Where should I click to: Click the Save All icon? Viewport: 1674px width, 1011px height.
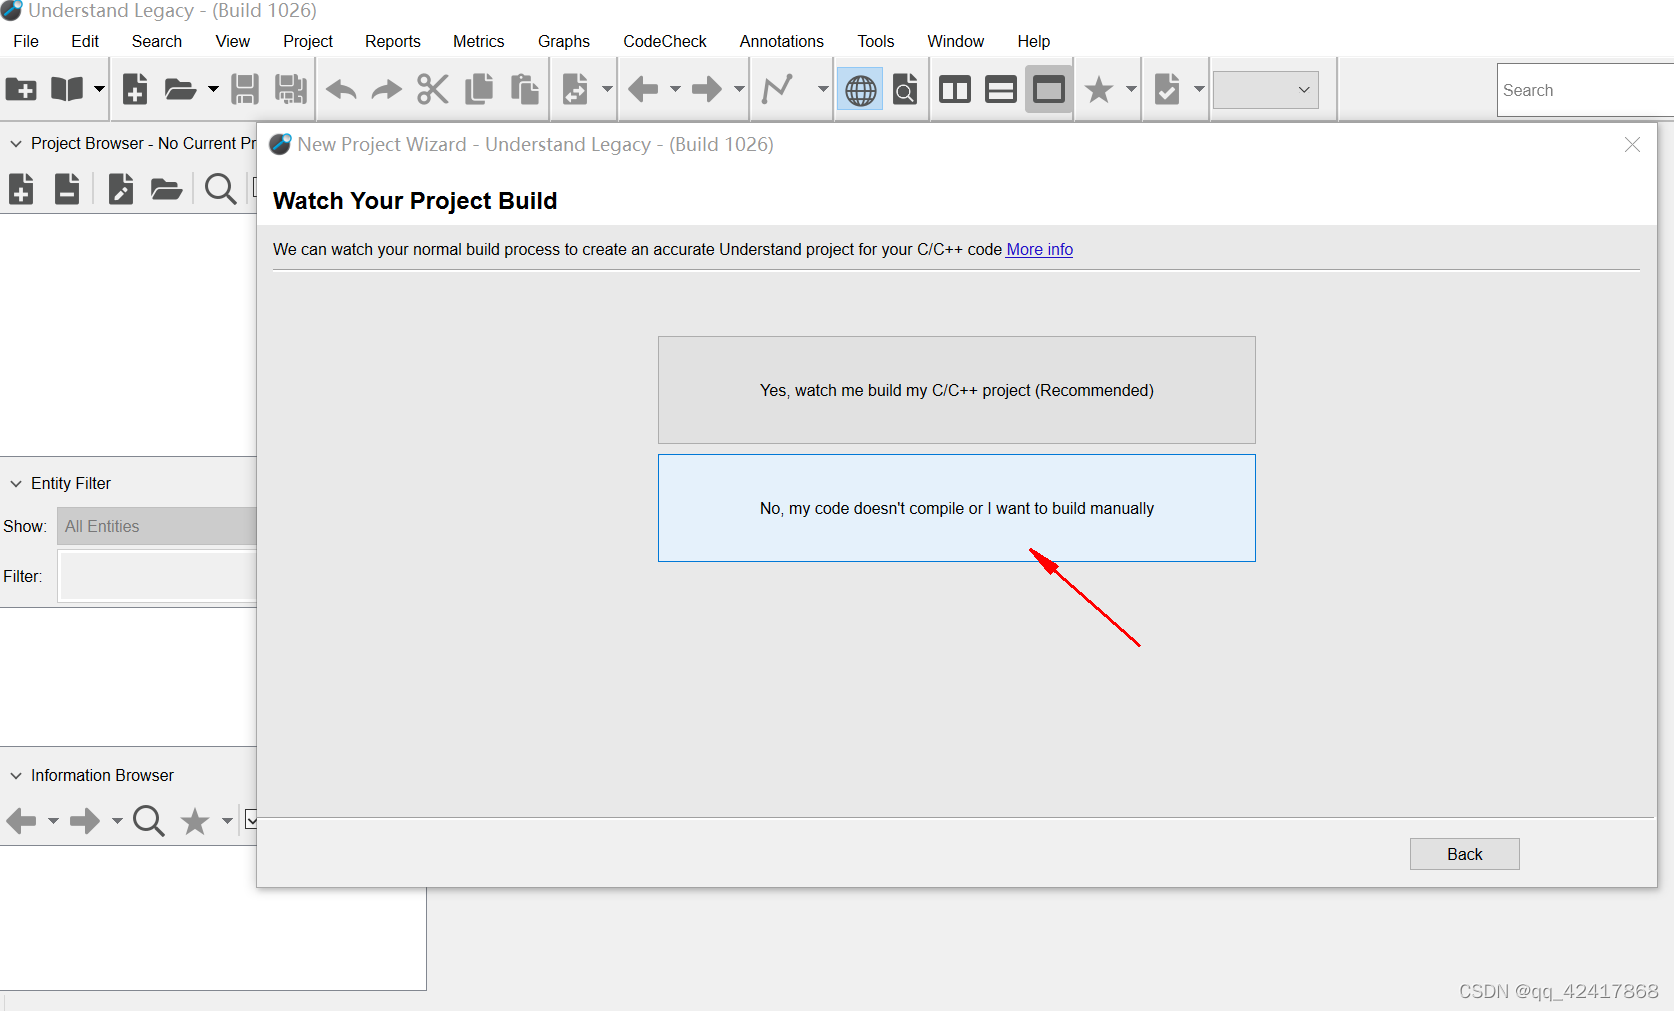tap(291, 90)
